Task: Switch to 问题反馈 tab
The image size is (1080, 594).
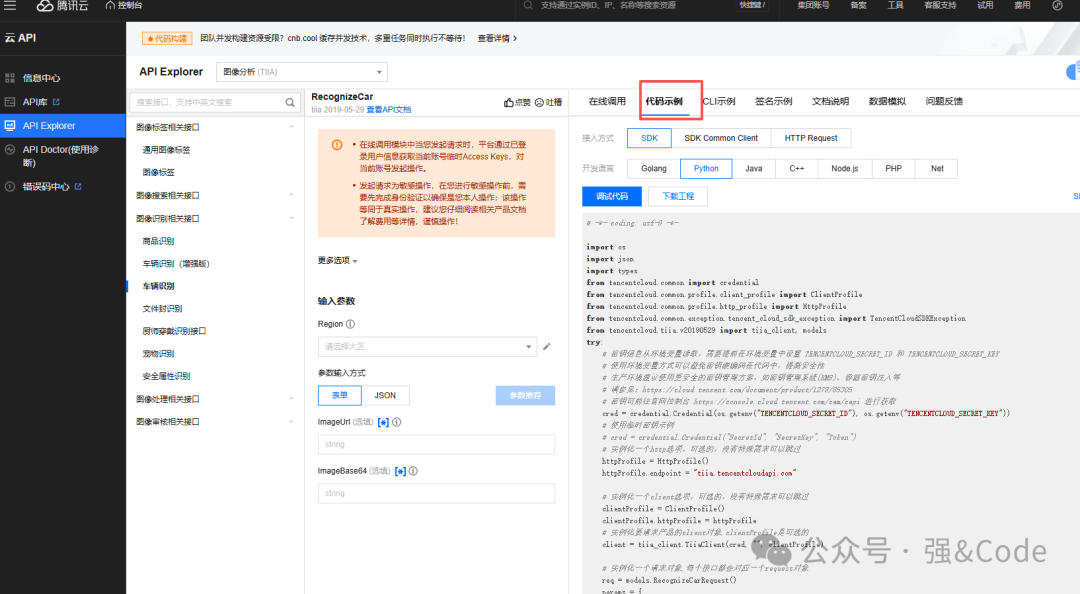Action: point(944,101)
